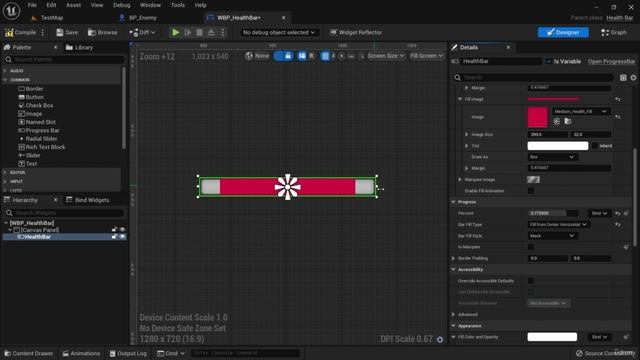Click the Stop simulation button
This screenshot has width=640, height=360.
click(199, 32)
